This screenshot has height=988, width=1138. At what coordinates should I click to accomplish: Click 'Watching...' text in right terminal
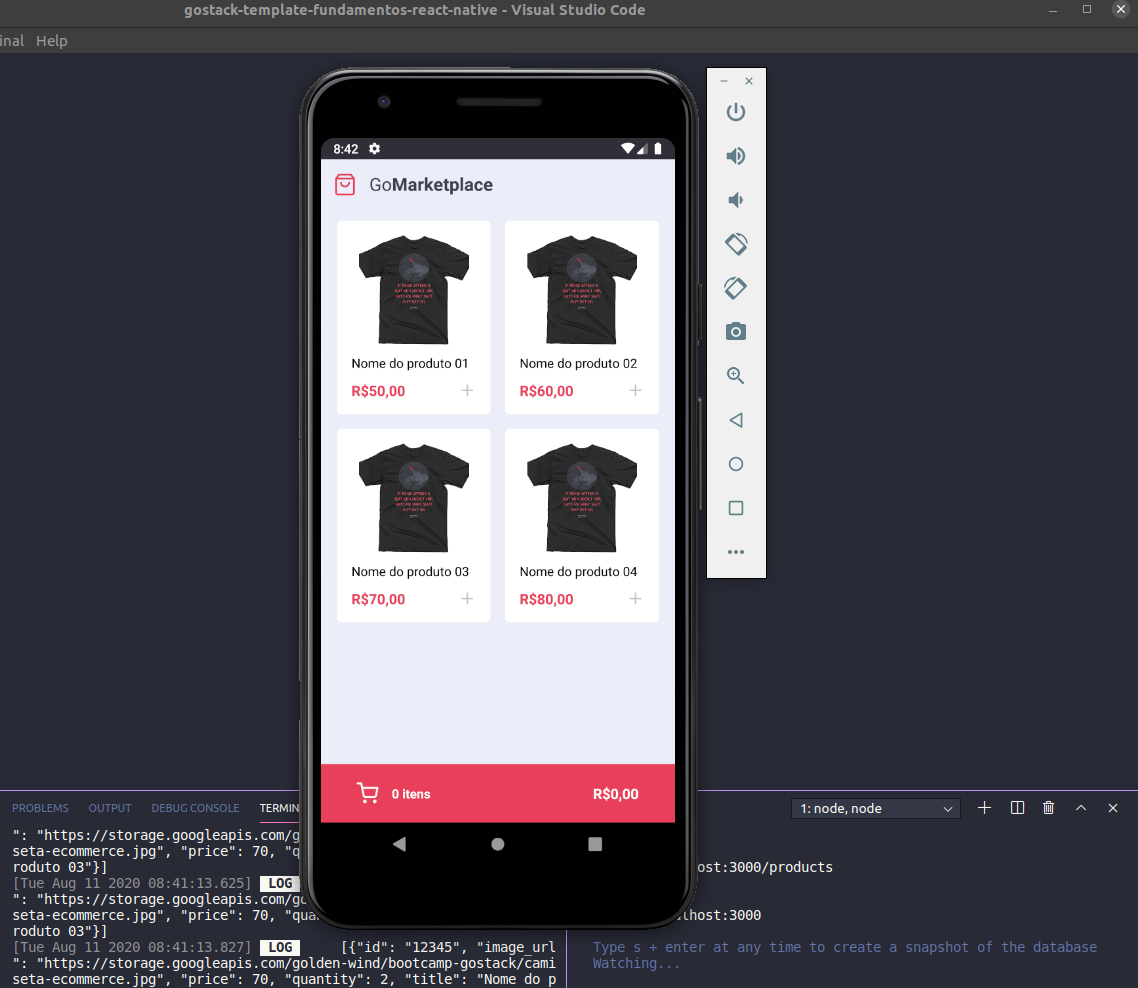click(636, 963)
